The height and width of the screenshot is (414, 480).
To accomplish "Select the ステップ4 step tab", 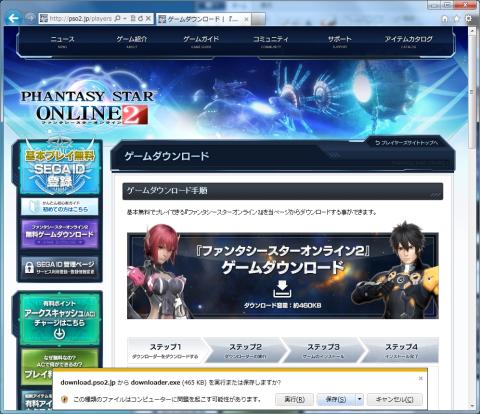I will coord(401,350).
